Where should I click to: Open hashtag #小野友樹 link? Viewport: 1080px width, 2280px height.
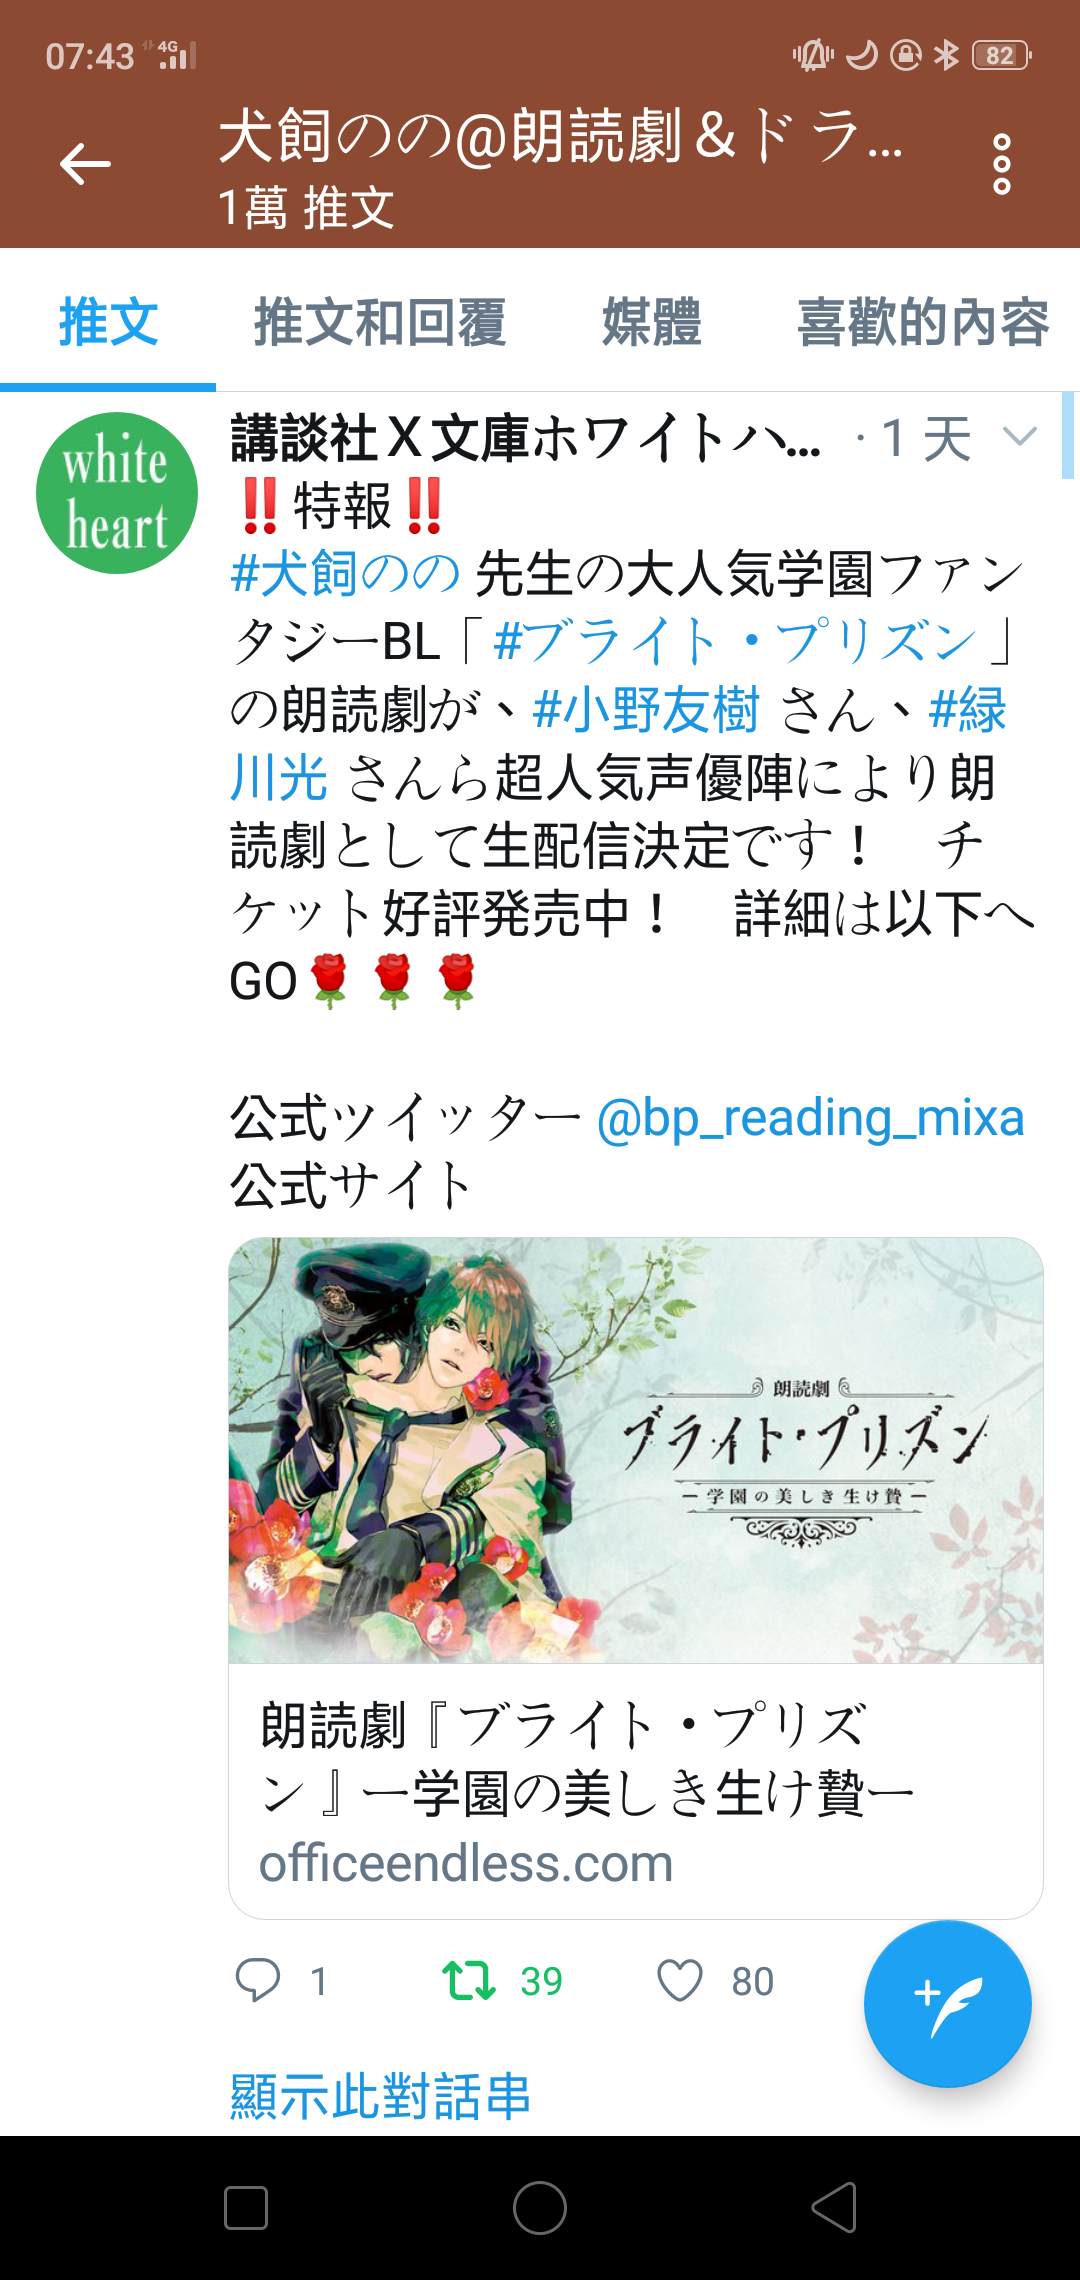pyautogui.click(x=646, y=710)
